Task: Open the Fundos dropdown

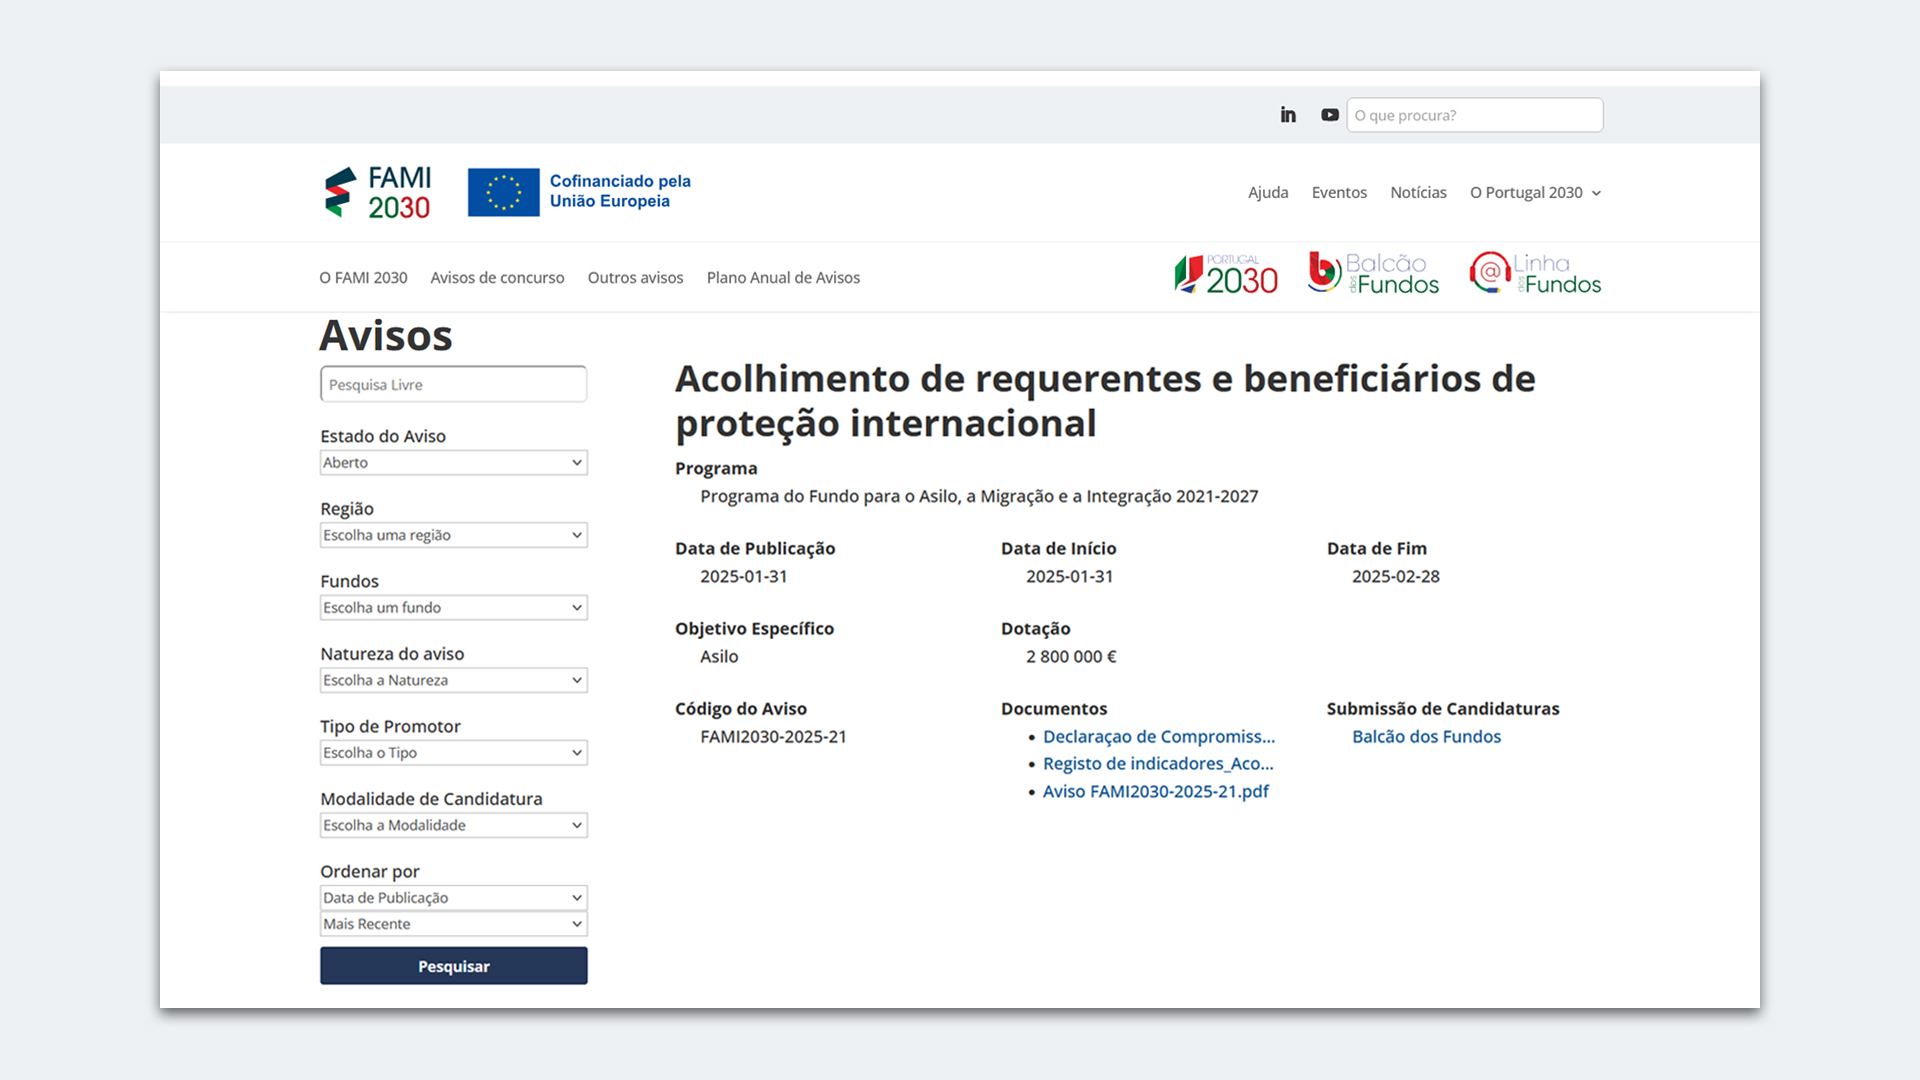Action: [453, 608]
